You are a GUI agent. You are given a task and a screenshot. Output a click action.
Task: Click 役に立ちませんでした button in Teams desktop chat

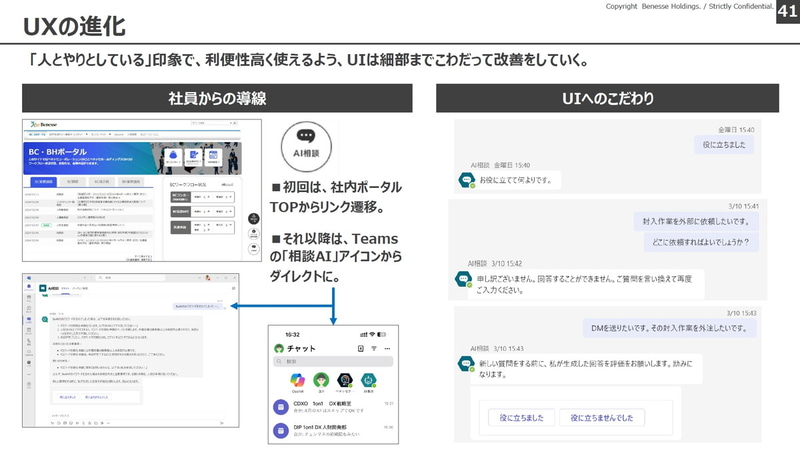coord(96,397)
